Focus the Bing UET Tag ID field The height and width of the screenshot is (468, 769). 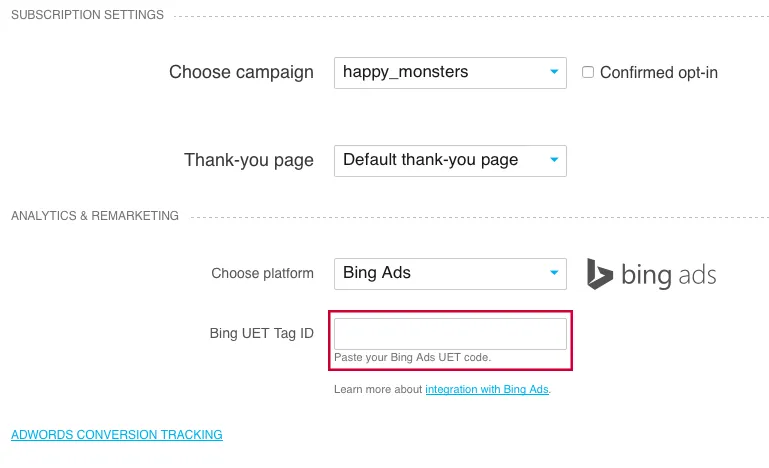pos(450,334)
